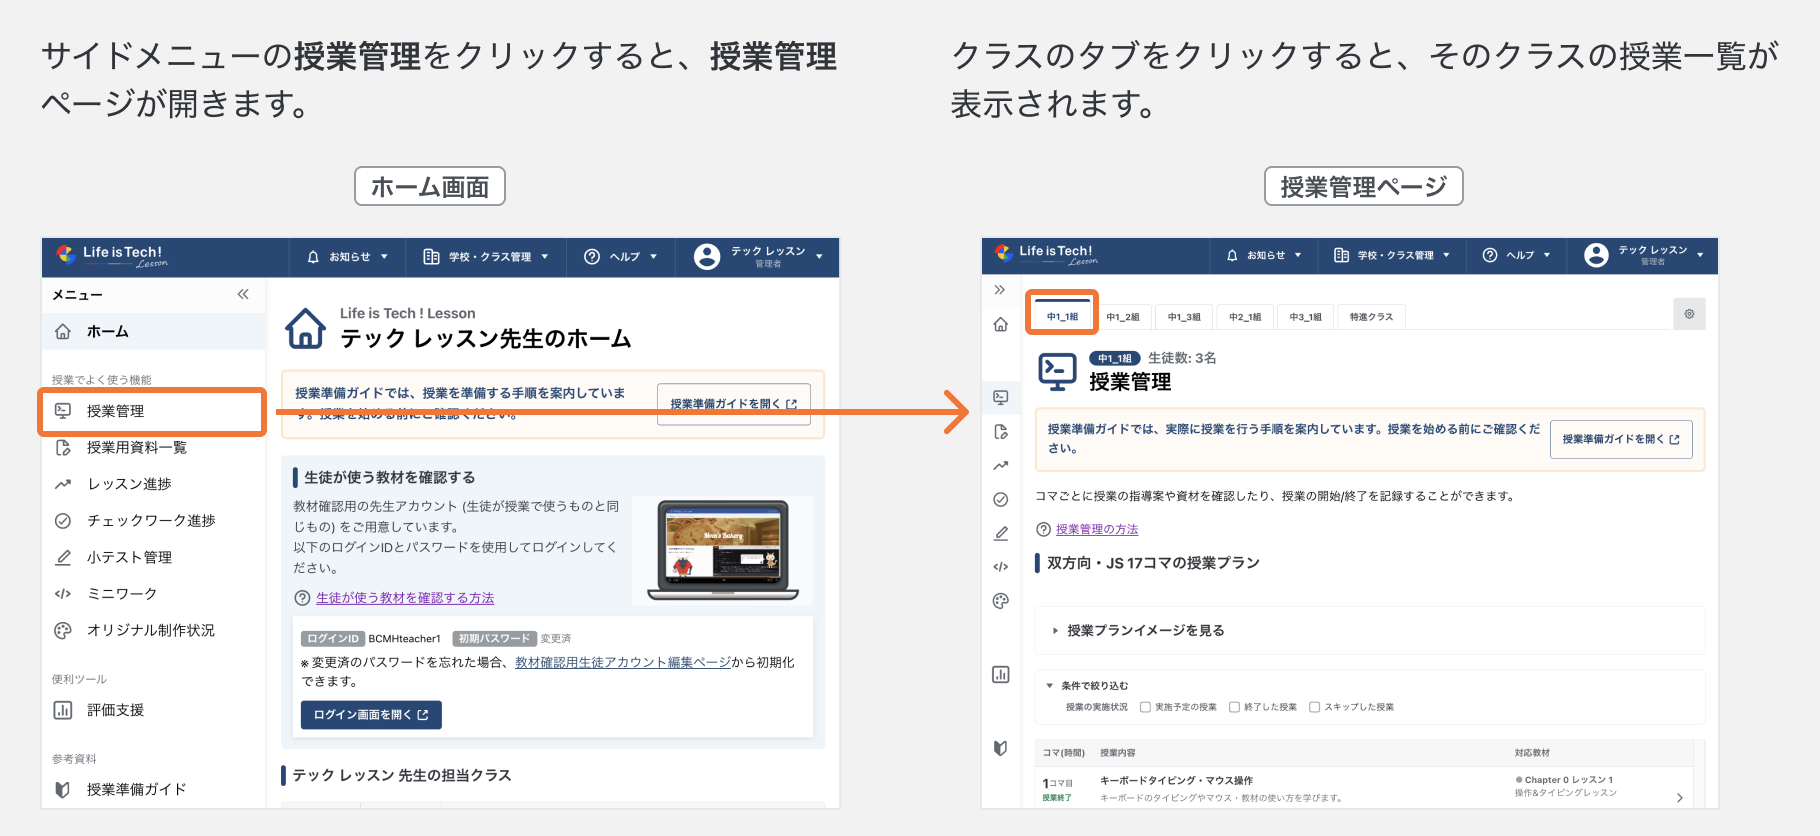Image resolution: width=1820 pixels, height=836 pixels.
Task: Click the code brackets icon in 授業管理 page collapsed sidebar
Action: [1001, 567]
